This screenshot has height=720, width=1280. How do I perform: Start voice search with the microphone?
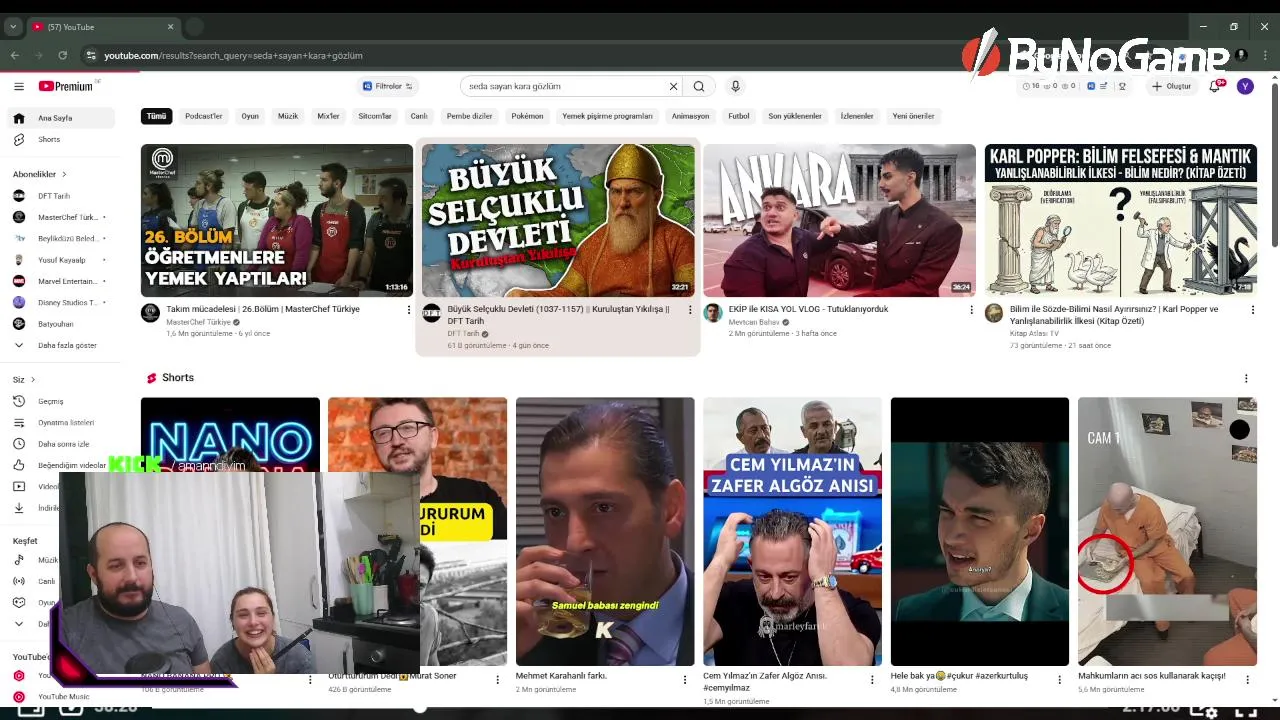pos(735,86)
